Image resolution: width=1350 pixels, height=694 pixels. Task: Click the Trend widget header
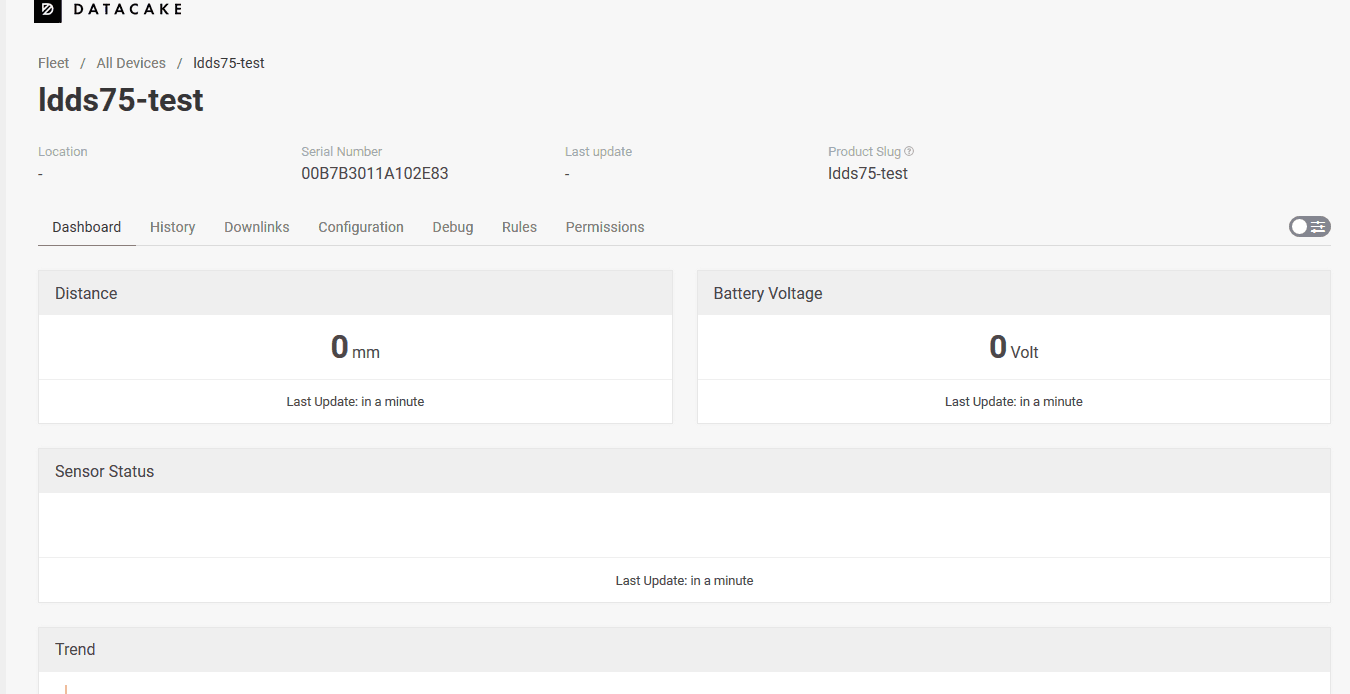coord(684,649)
